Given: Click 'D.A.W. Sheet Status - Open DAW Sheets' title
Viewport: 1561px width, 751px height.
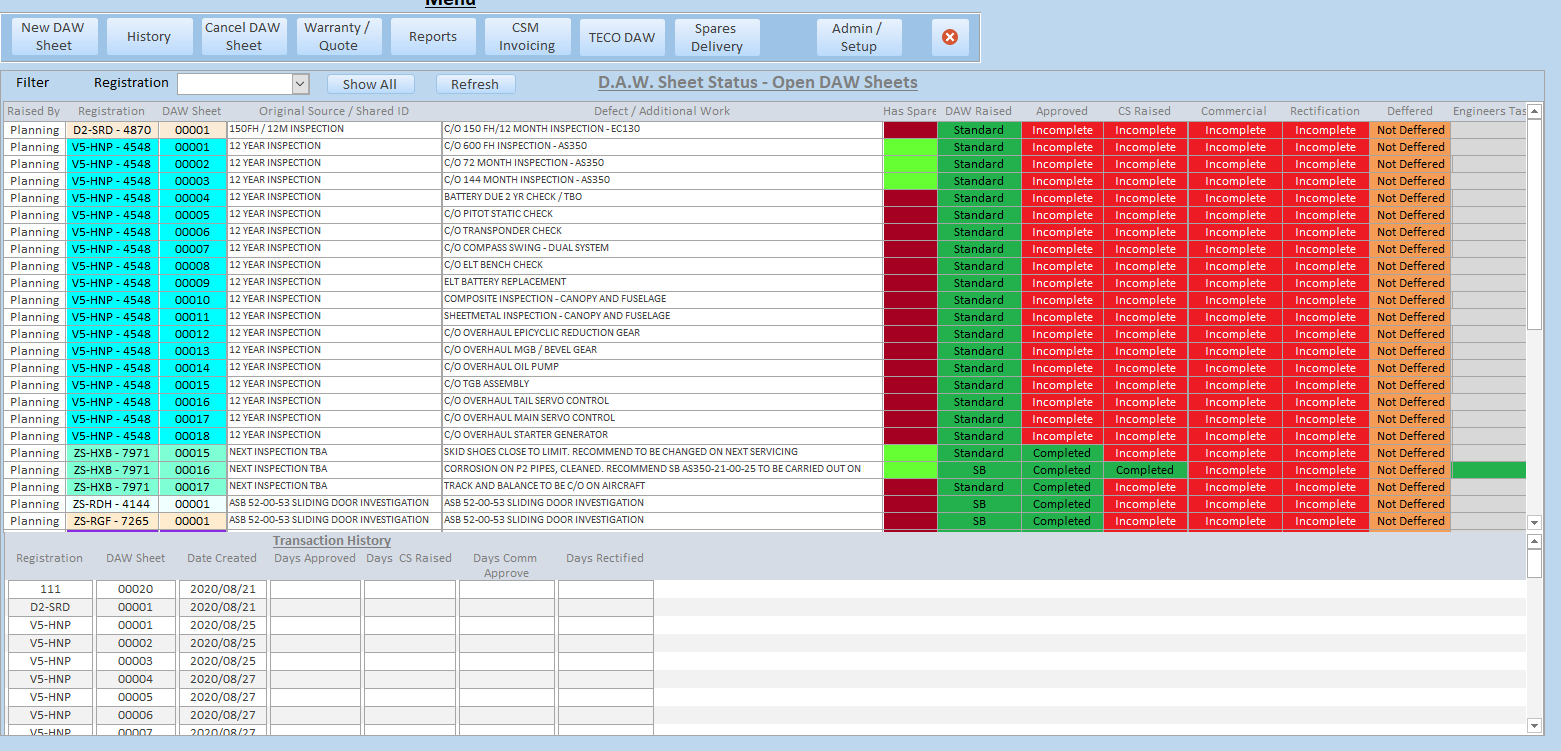Looking at the screenshot, I should tap(758, 82).
